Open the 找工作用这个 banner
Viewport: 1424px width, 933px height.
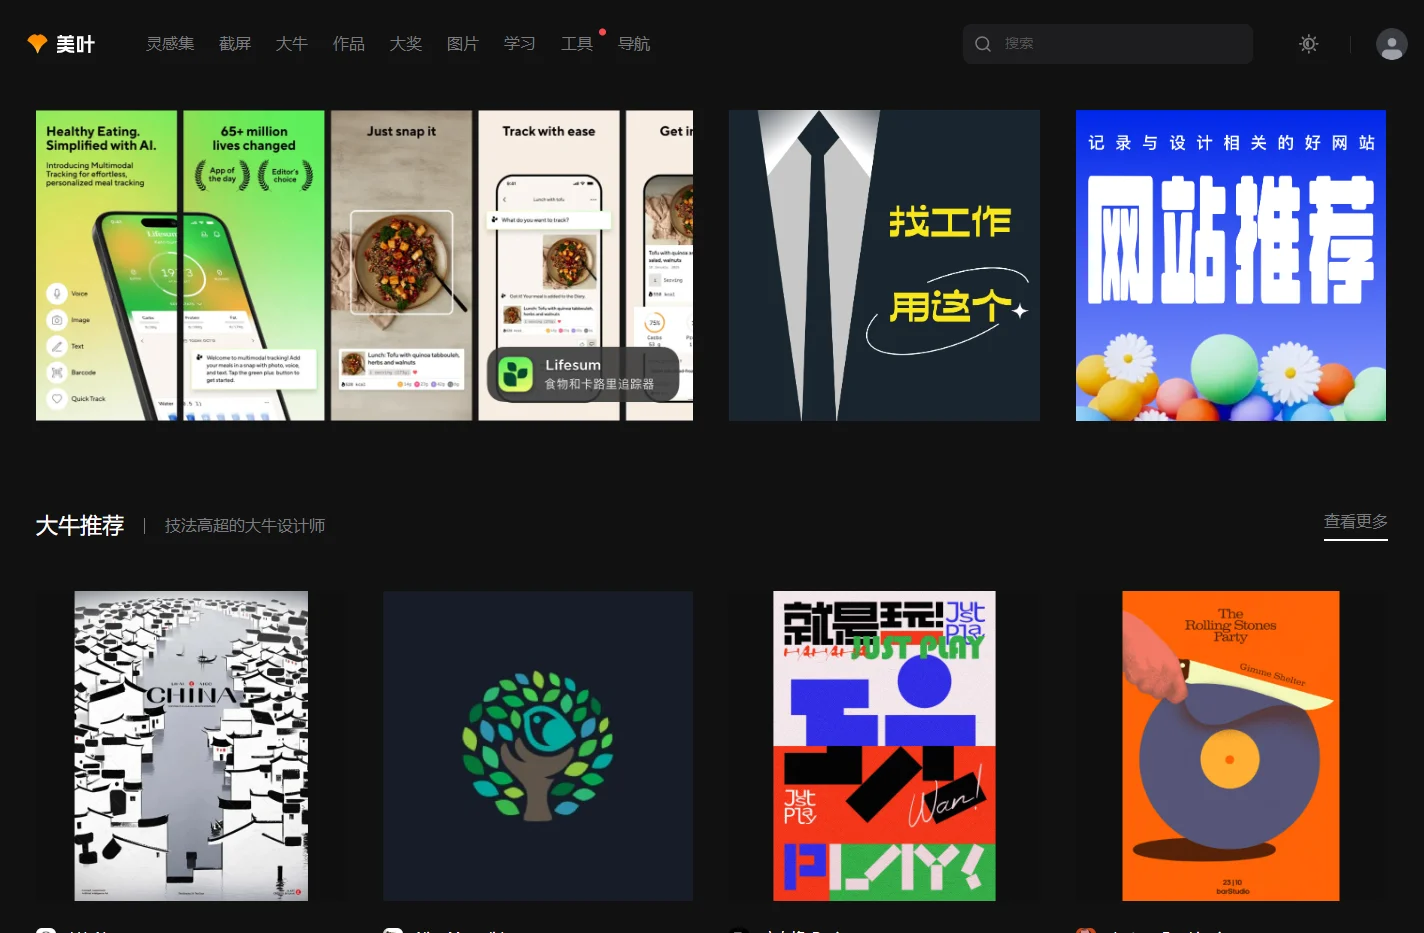tap(884, 265)
